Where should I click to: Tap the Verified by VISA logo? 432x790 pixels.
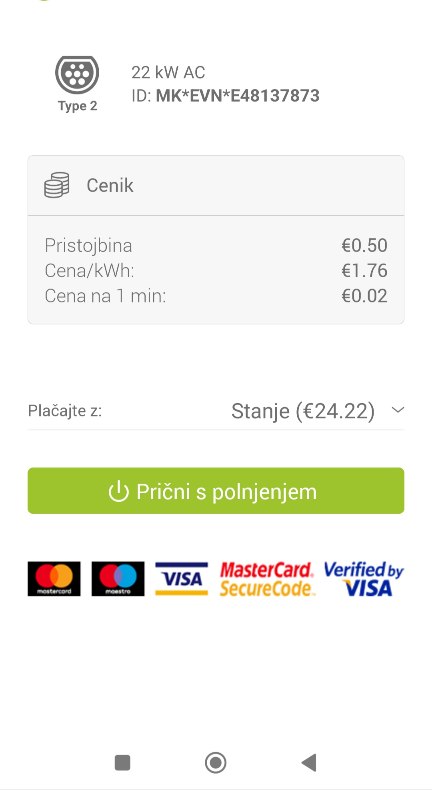click(x=364, y=578)
